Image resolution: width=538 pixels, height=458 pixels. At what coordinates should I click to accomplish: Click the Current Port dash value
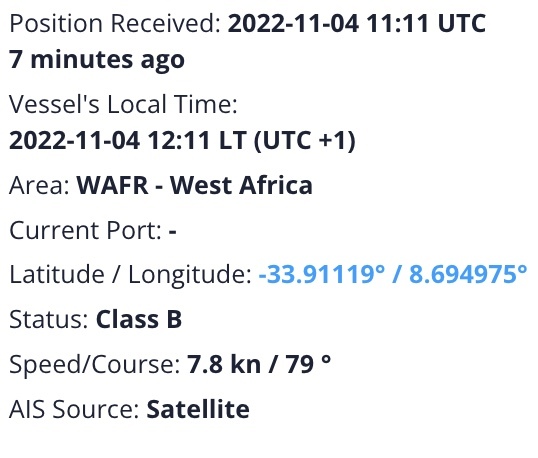[x=173, y=231]
